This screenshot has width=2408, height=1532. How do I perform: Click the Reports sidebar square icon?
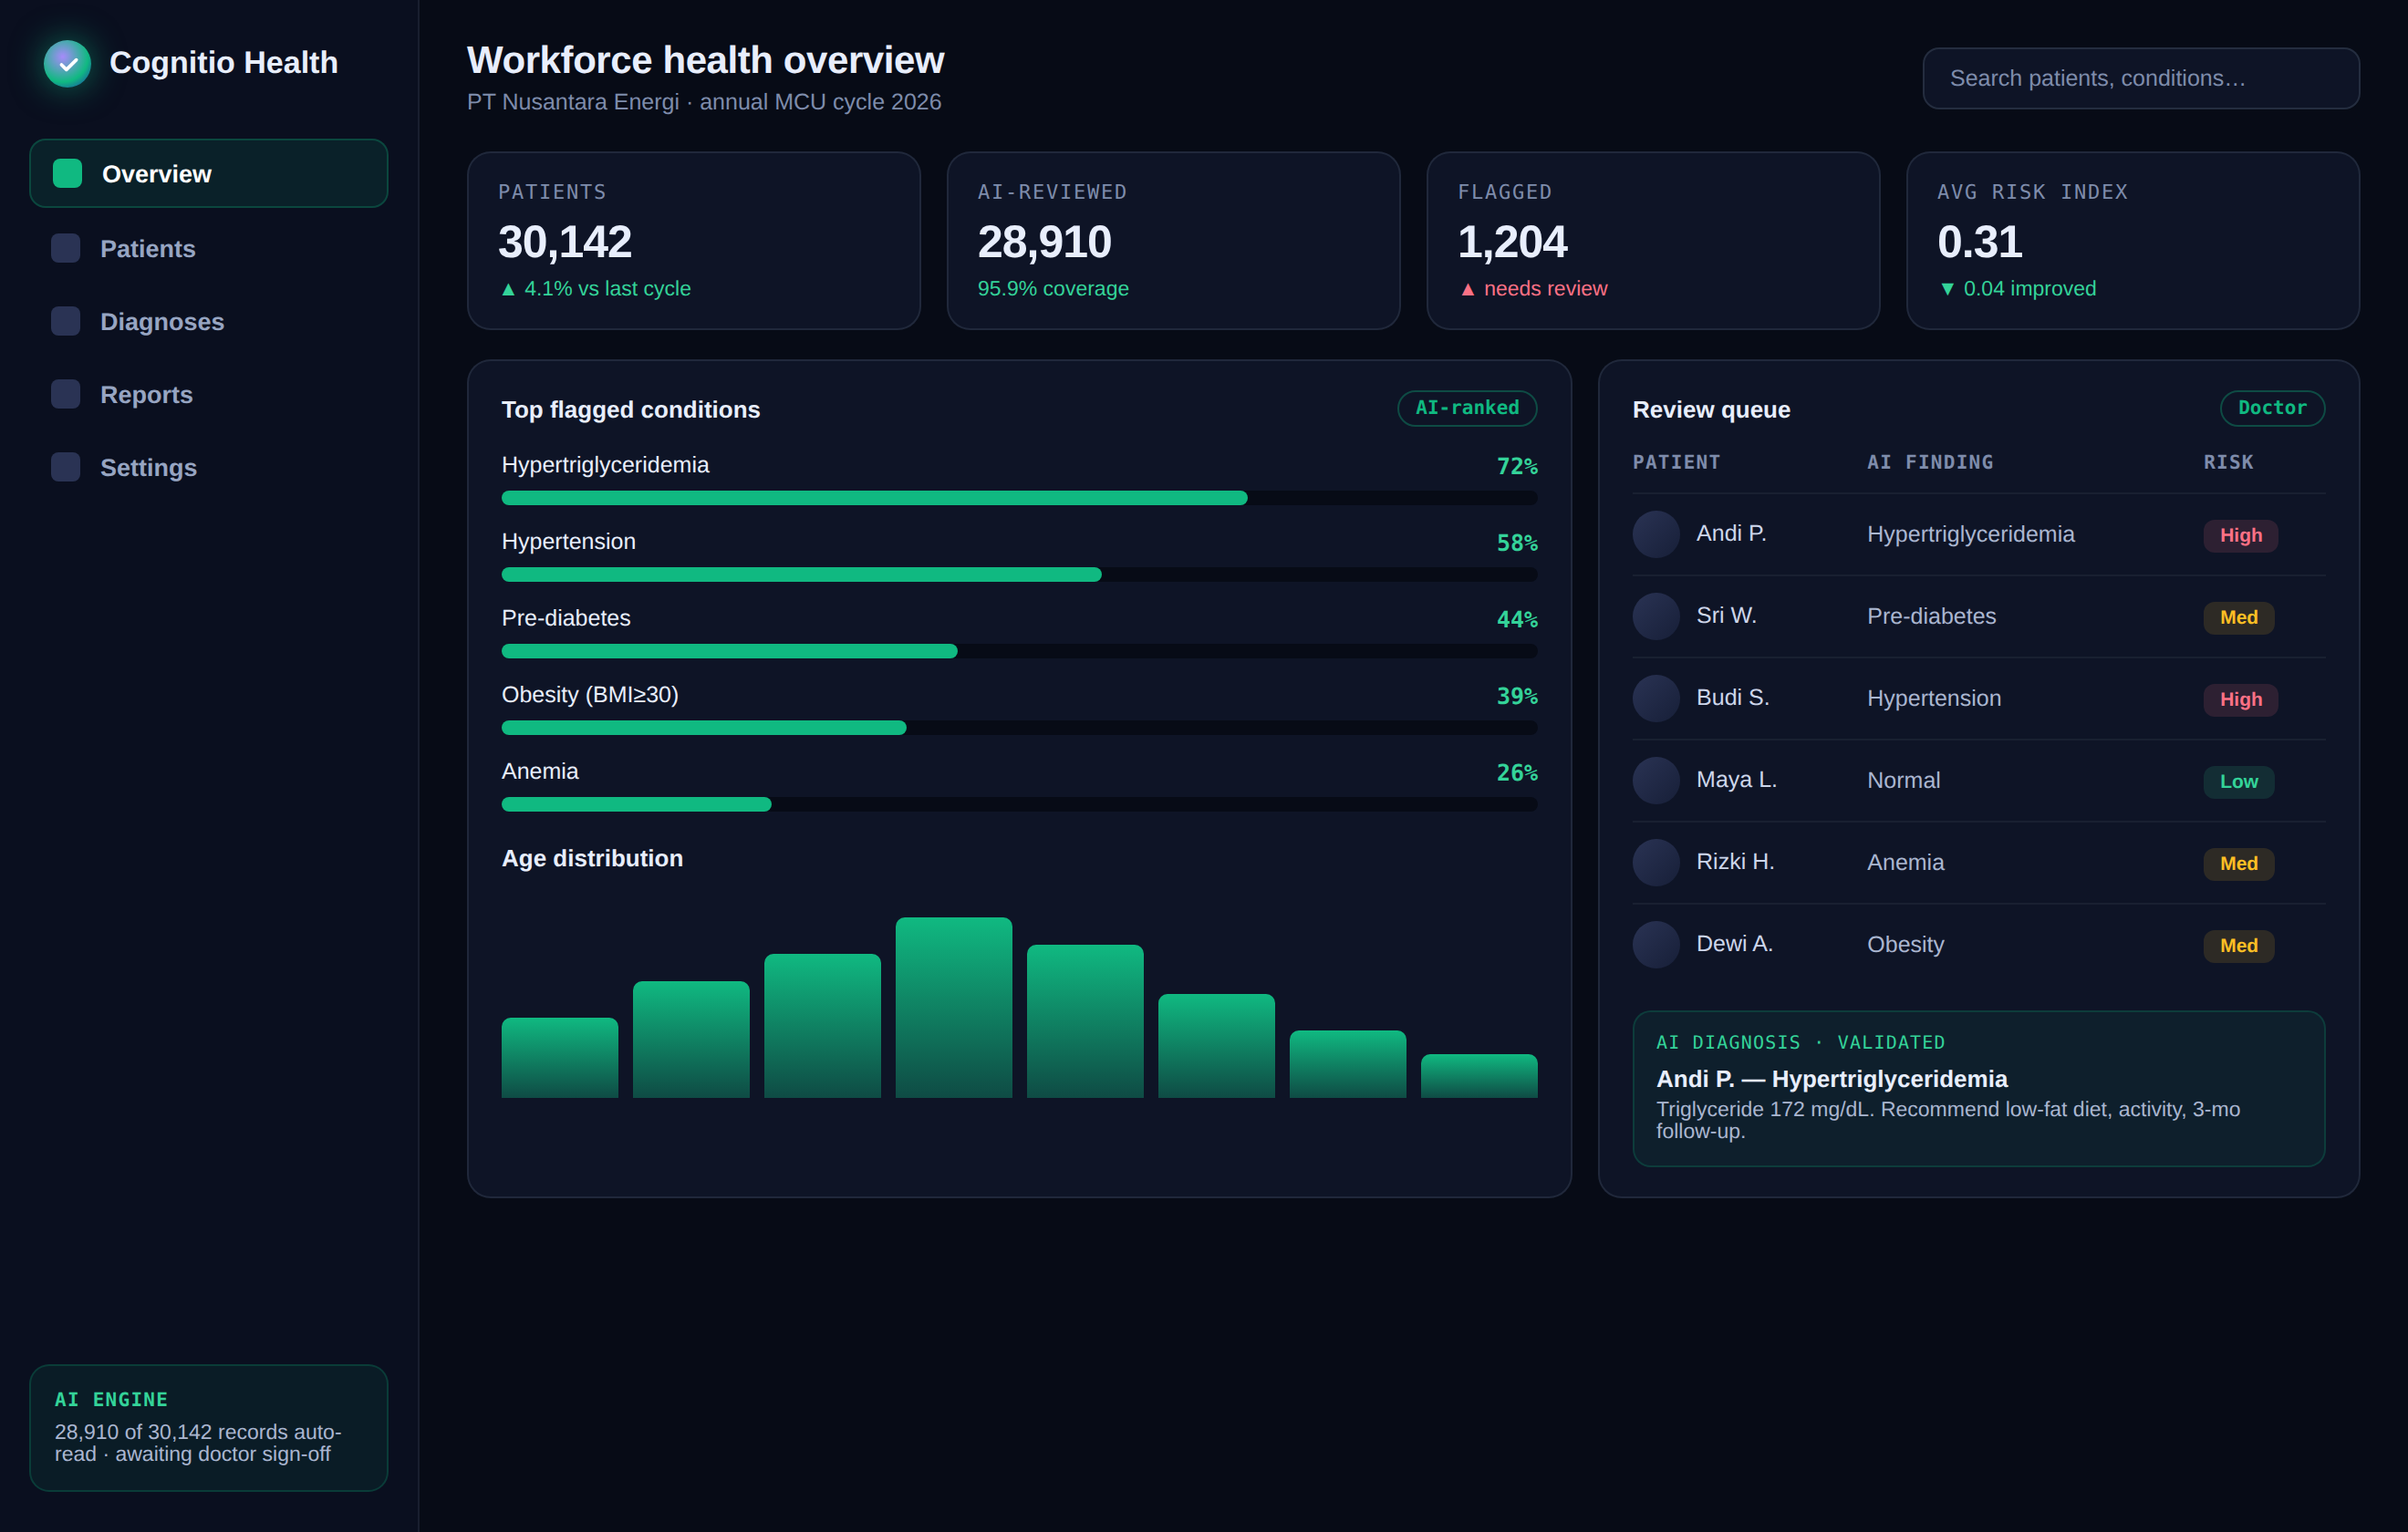click(x=66, y=394)
